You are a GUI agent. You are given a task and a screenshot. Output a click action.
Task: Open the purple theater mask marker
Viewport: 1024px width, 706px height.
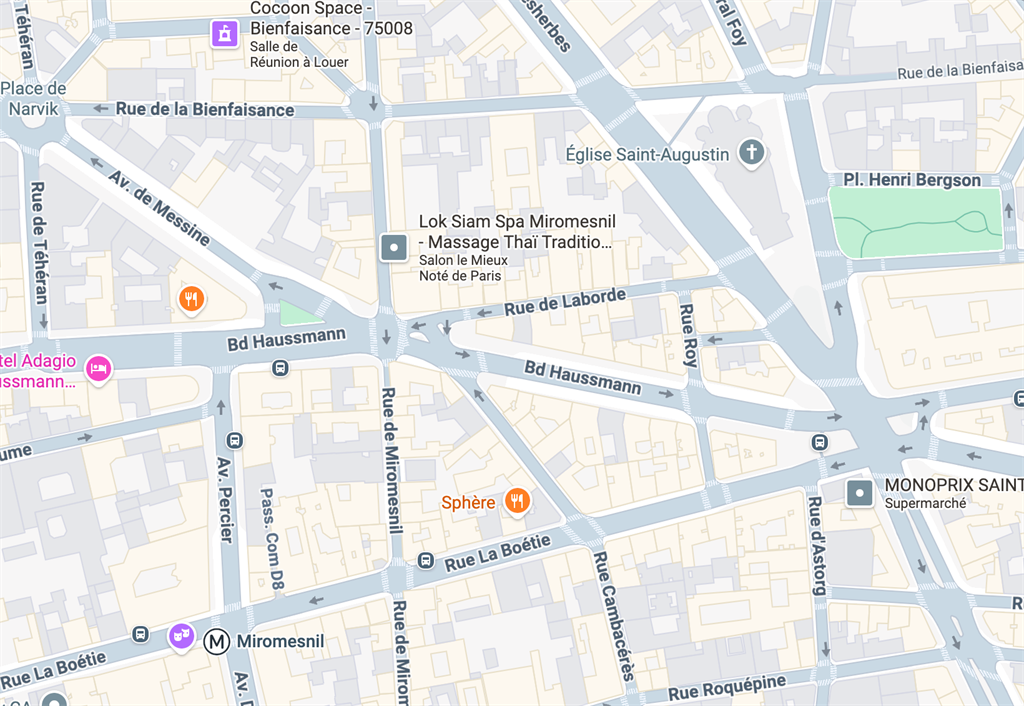181,635
